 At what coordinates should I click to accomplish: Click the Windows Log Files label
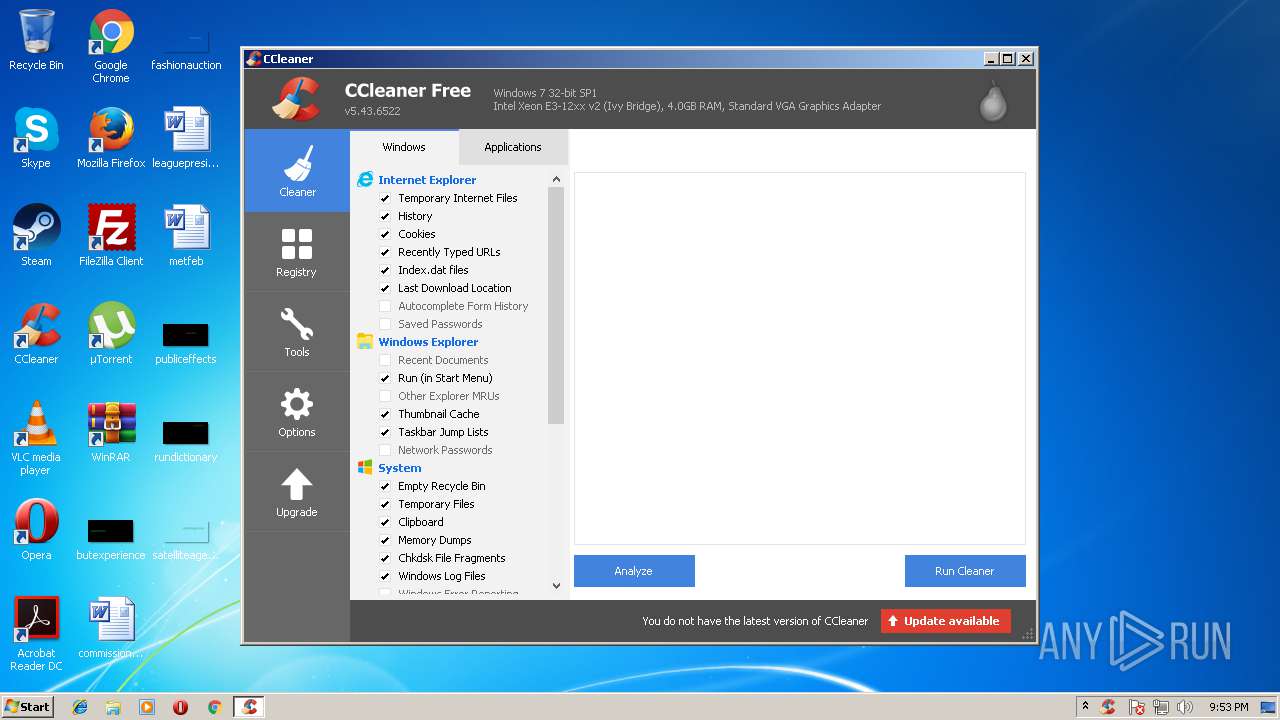coord(442,576)
